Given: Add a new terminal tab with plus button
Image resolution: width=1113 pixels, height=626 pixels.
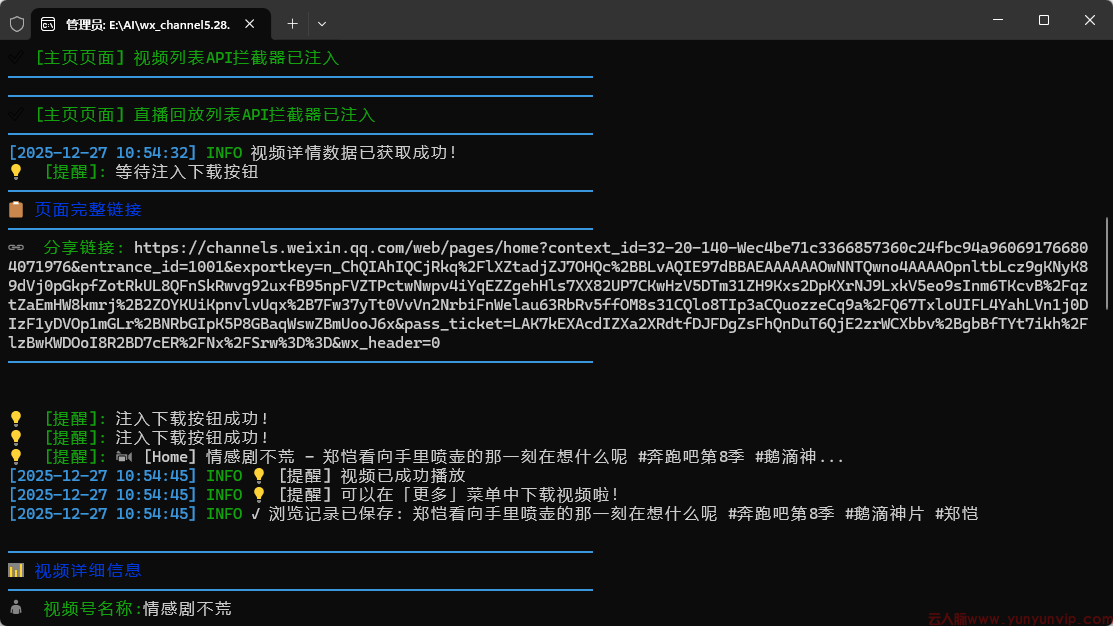Looking at the screenshot, I should pos(292,23).
